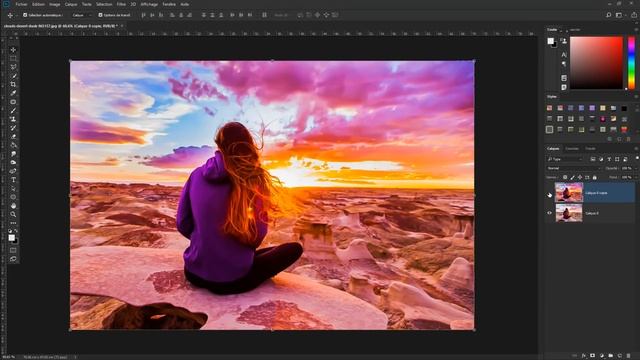The height and width of the screenshot is (360, 640).
Task: Select the Lasso tool
Action: 13,67
